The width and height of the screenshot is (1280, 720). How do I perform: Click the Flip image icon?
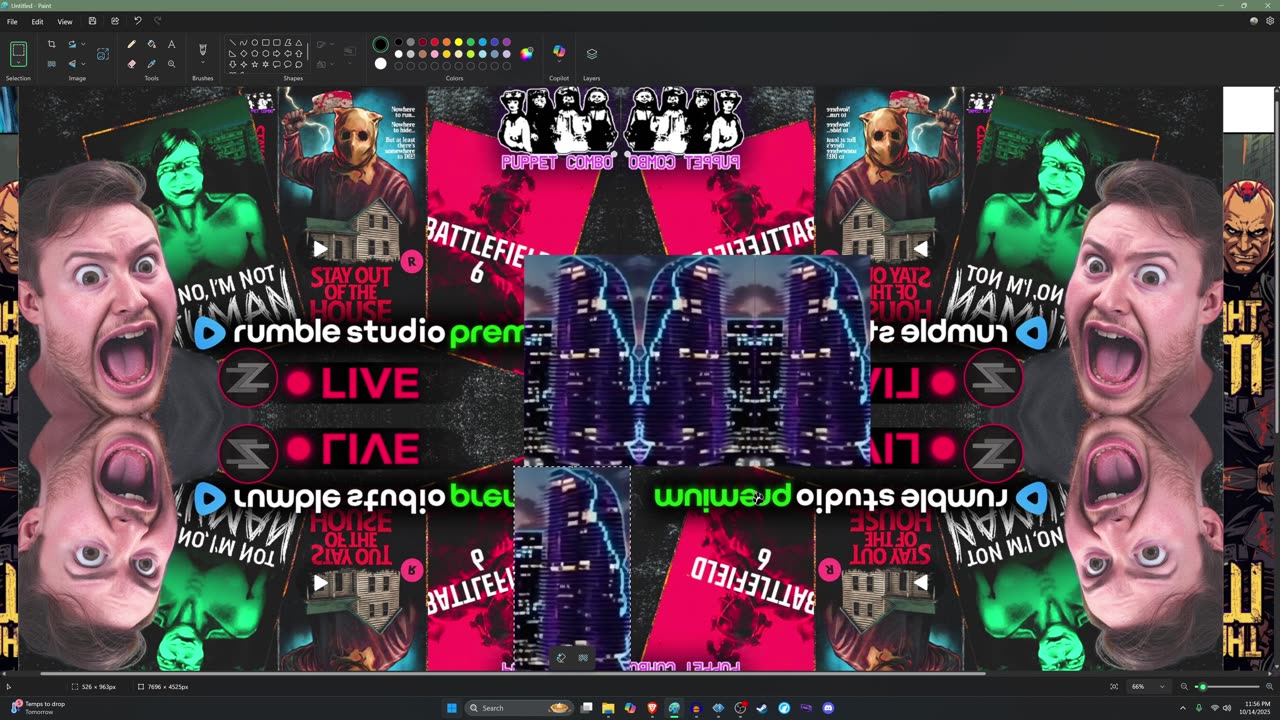[x=72, y=64]
